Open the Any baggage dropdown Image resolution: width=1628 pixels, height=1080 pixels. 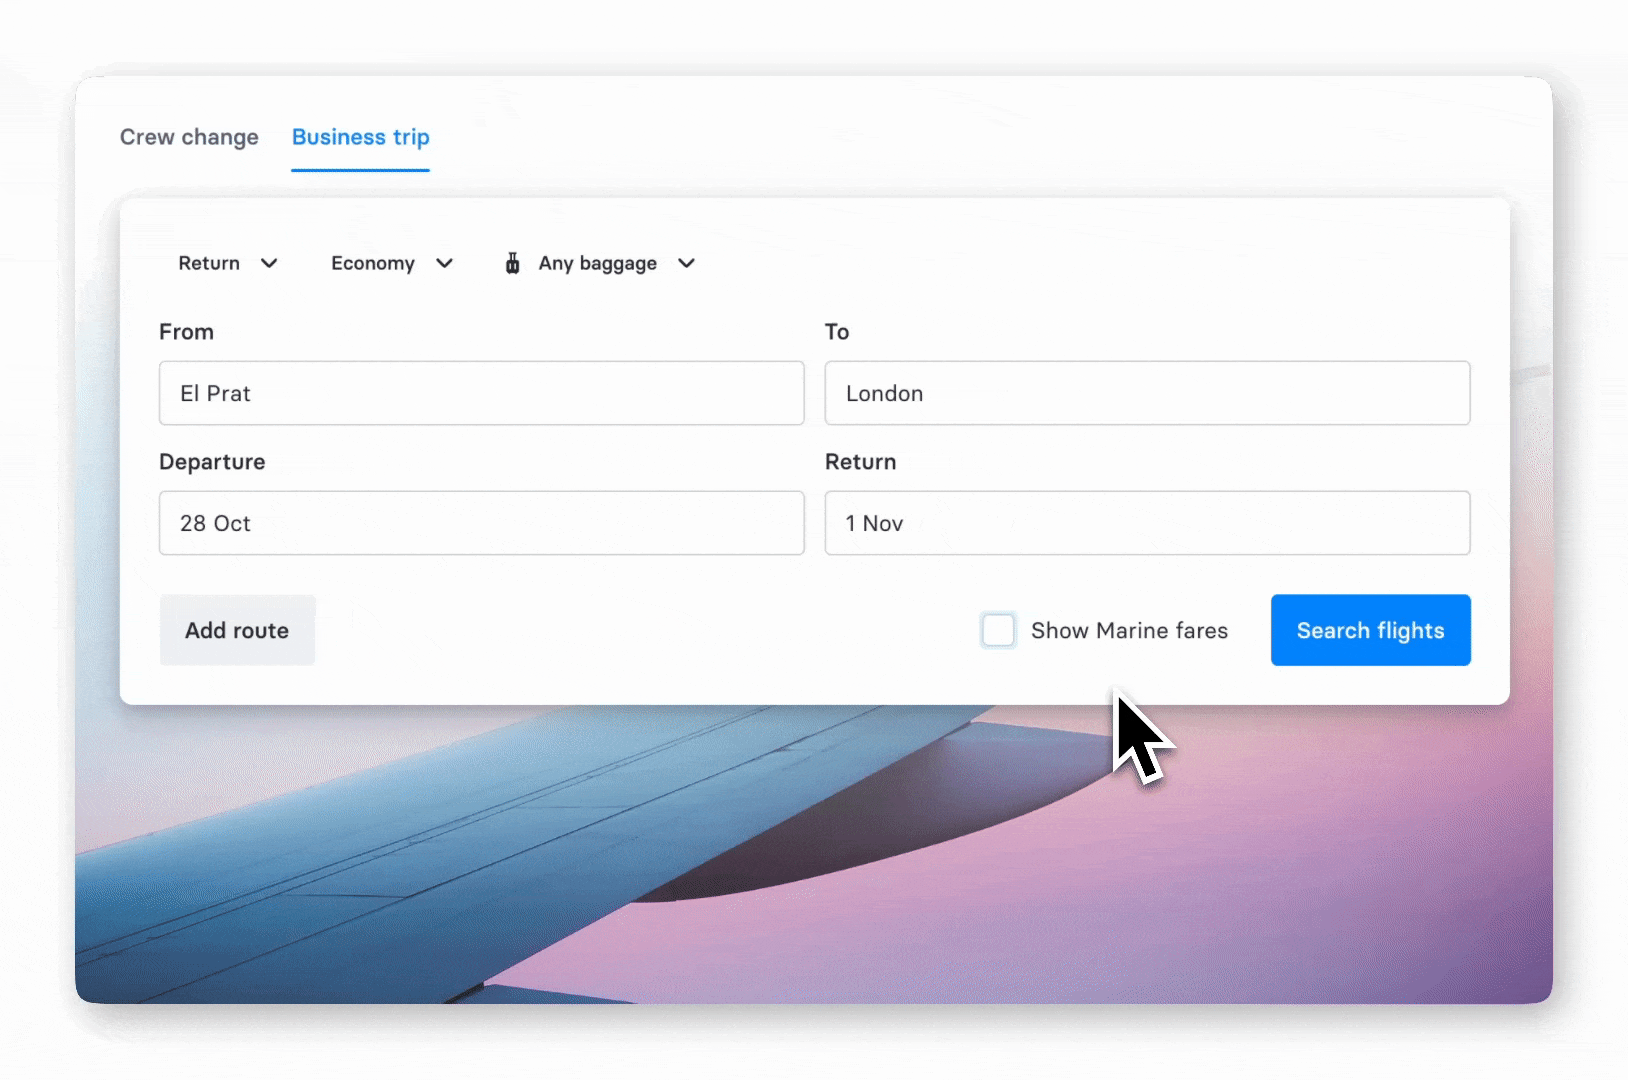pyautogui.click(x=598, y=263)
